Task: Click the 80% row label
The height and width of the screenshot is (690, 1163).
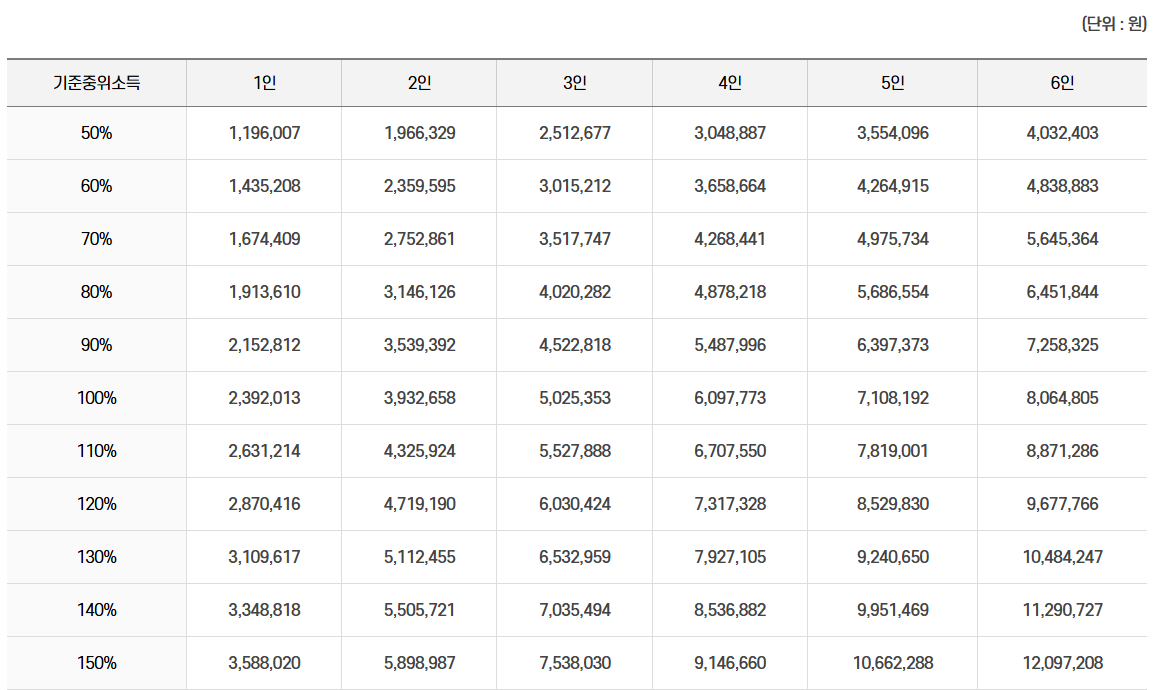Action: click(x=96, y=292)
